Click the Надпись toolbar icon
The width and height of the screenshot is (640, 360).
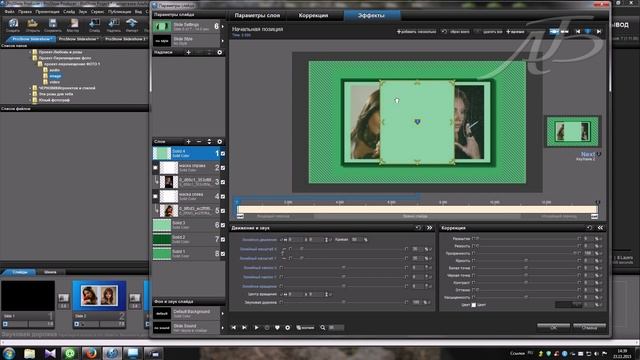(x=113, y=24)
